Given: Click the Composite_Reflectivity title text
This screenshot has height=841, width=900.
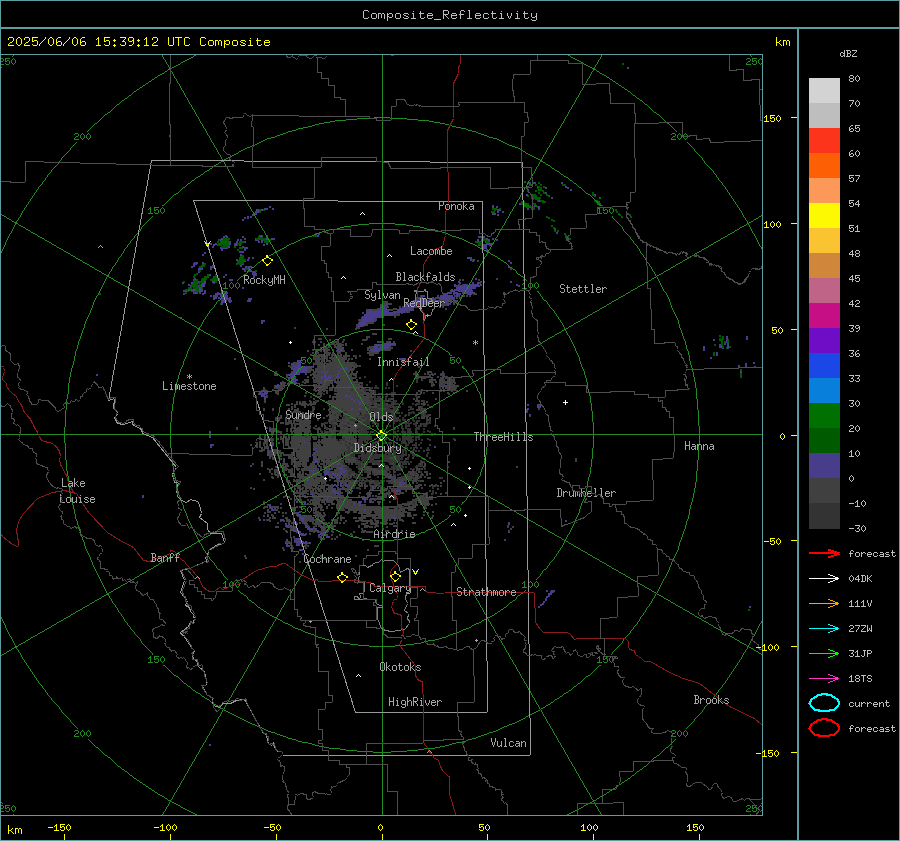Looking at the screenshot, I should (x=450, y=15).
